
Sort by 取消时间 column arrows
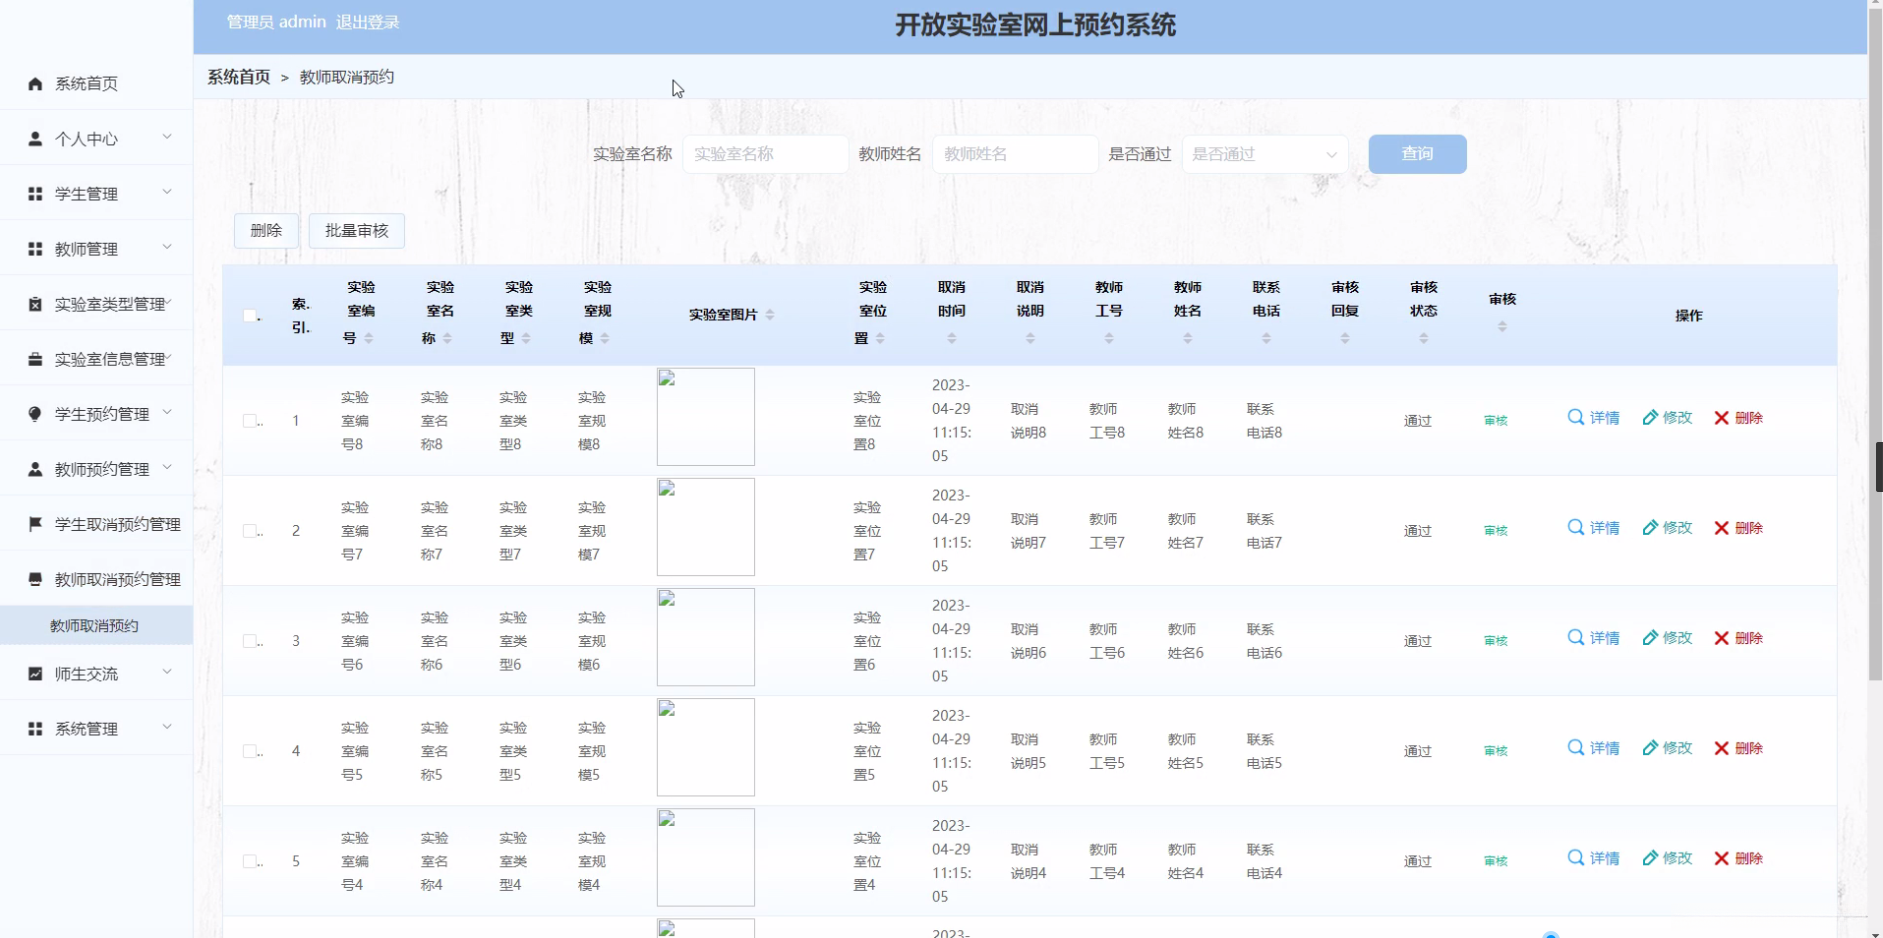click(952, 339)
